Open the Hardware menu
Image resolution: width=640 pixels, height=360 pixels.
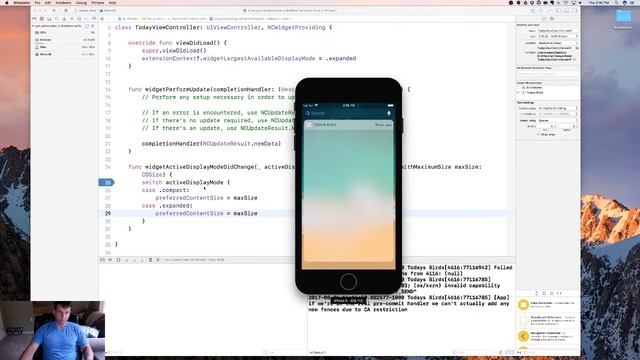tap(63, 2)
